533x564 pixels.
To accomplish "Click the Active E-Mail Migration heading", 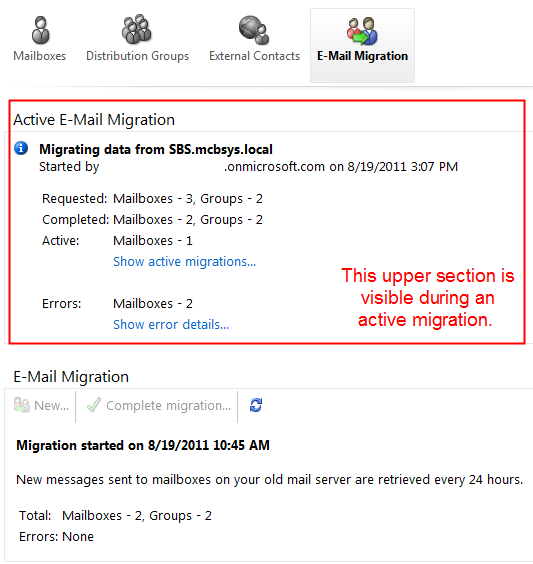I will coord(94,120).
